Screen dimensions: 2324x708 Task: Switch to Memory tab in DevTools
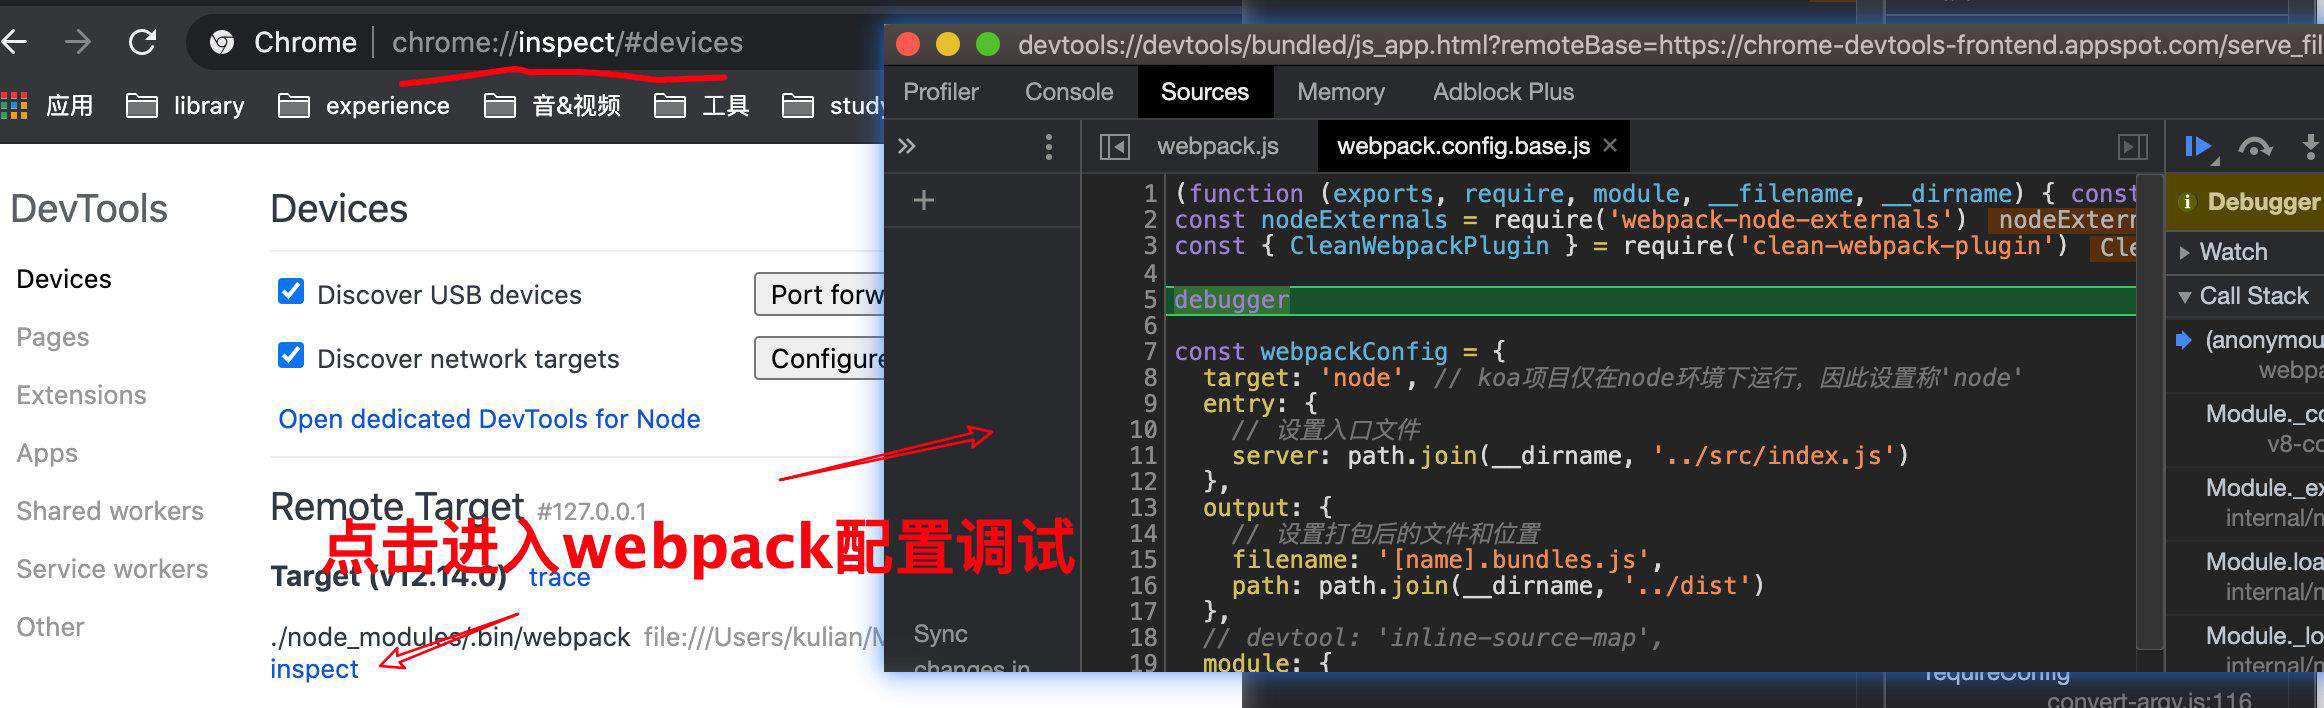point(1341,92)
